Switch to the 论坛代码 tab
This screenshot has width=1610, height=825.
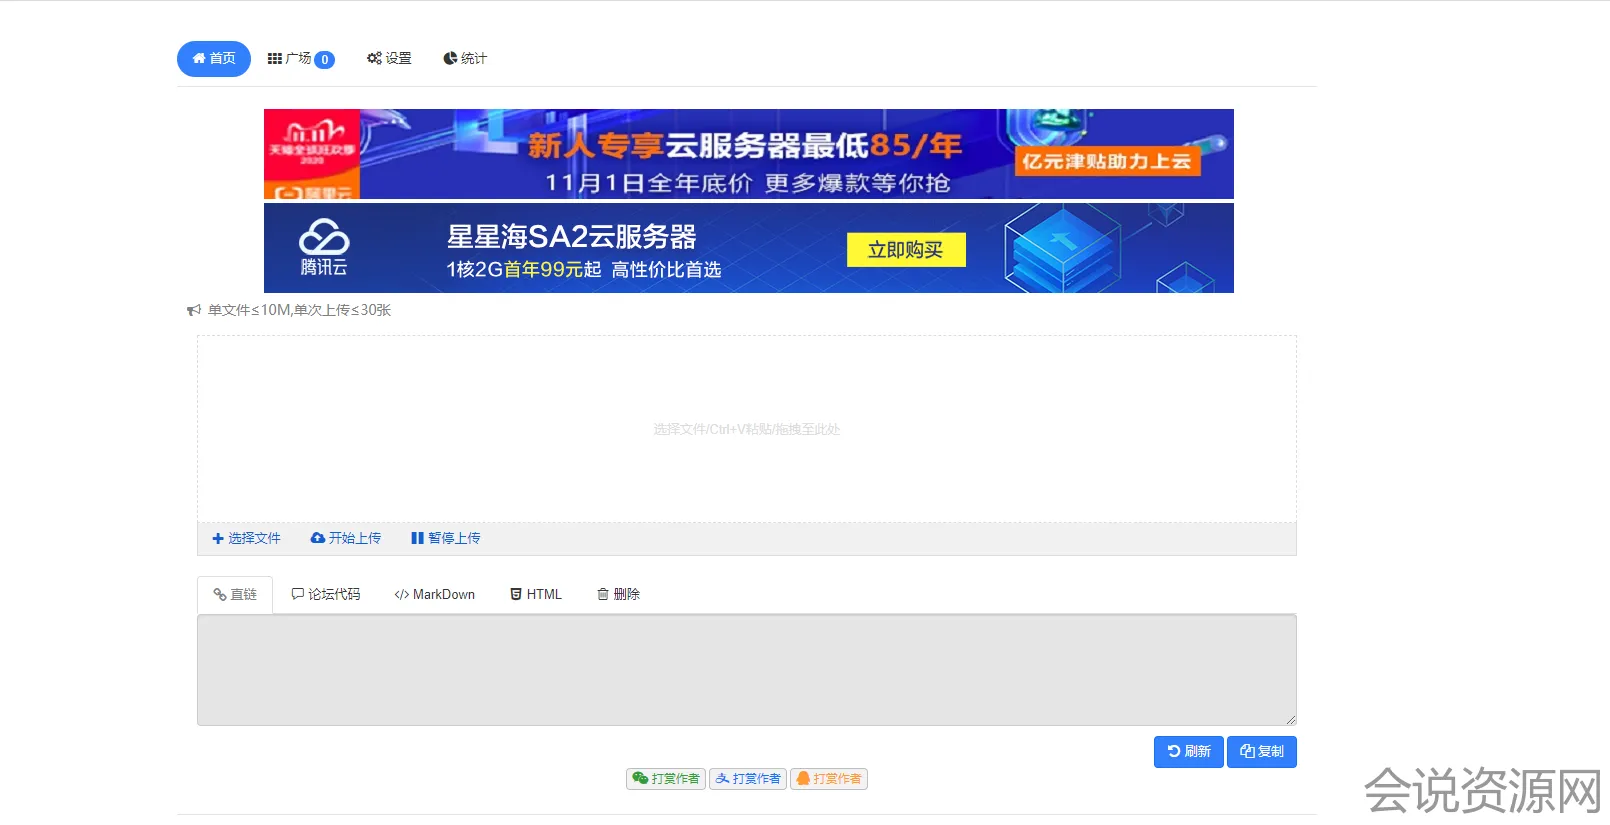(326, 595)
